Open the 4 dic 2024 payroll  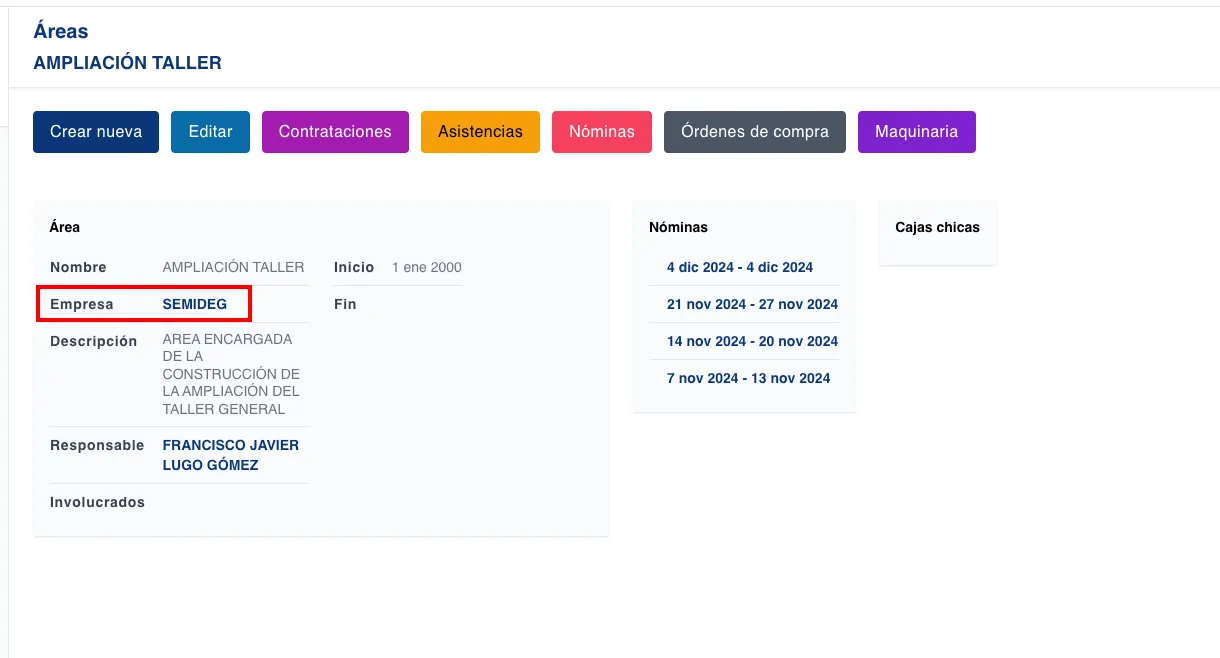point(740,267)
